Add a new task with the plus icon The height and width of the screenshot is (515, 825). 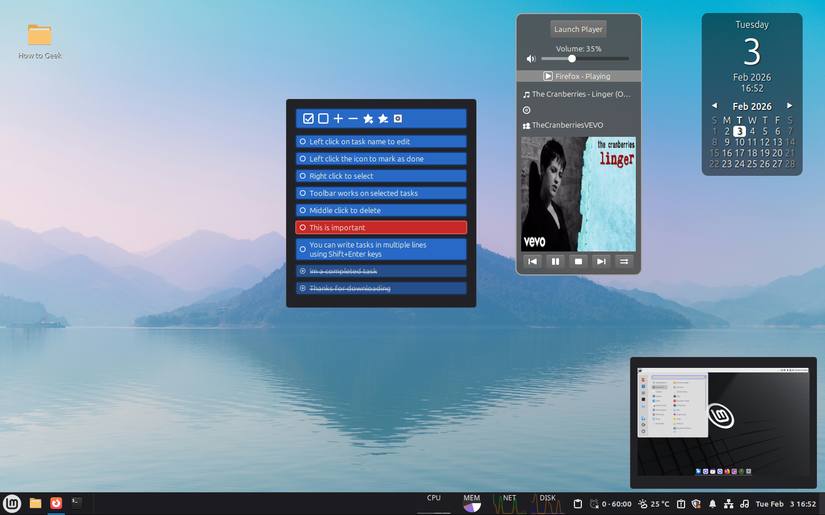tap(338, 118)
